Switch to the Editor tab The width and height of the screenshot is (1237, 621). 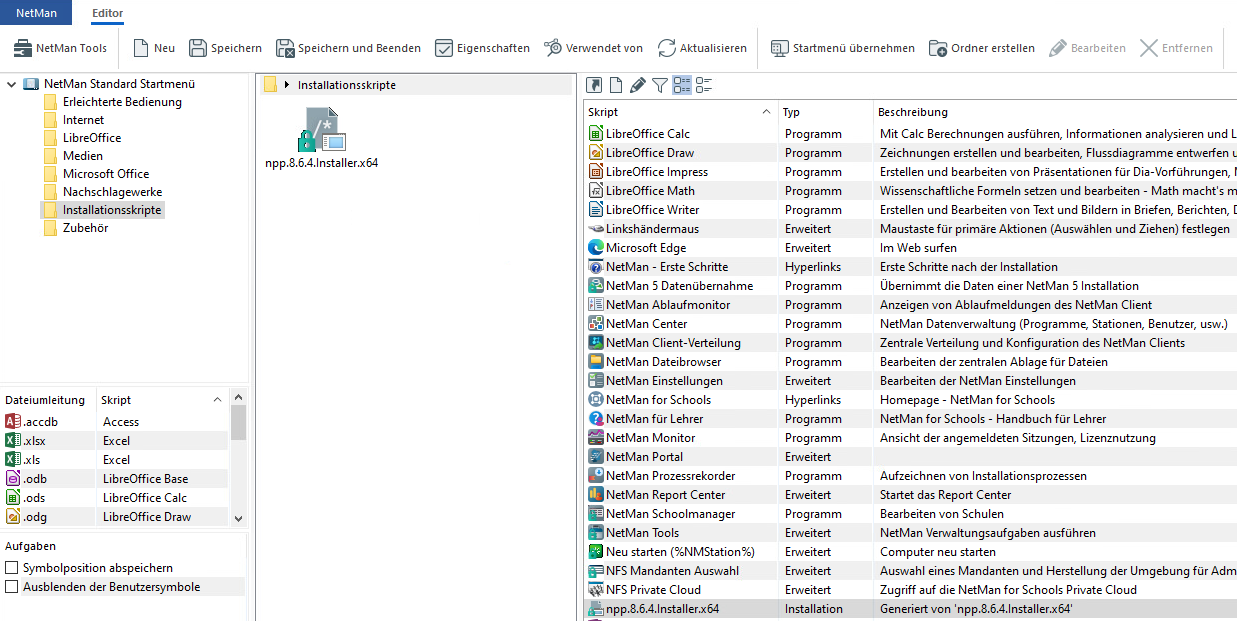[x=107, y=13]
